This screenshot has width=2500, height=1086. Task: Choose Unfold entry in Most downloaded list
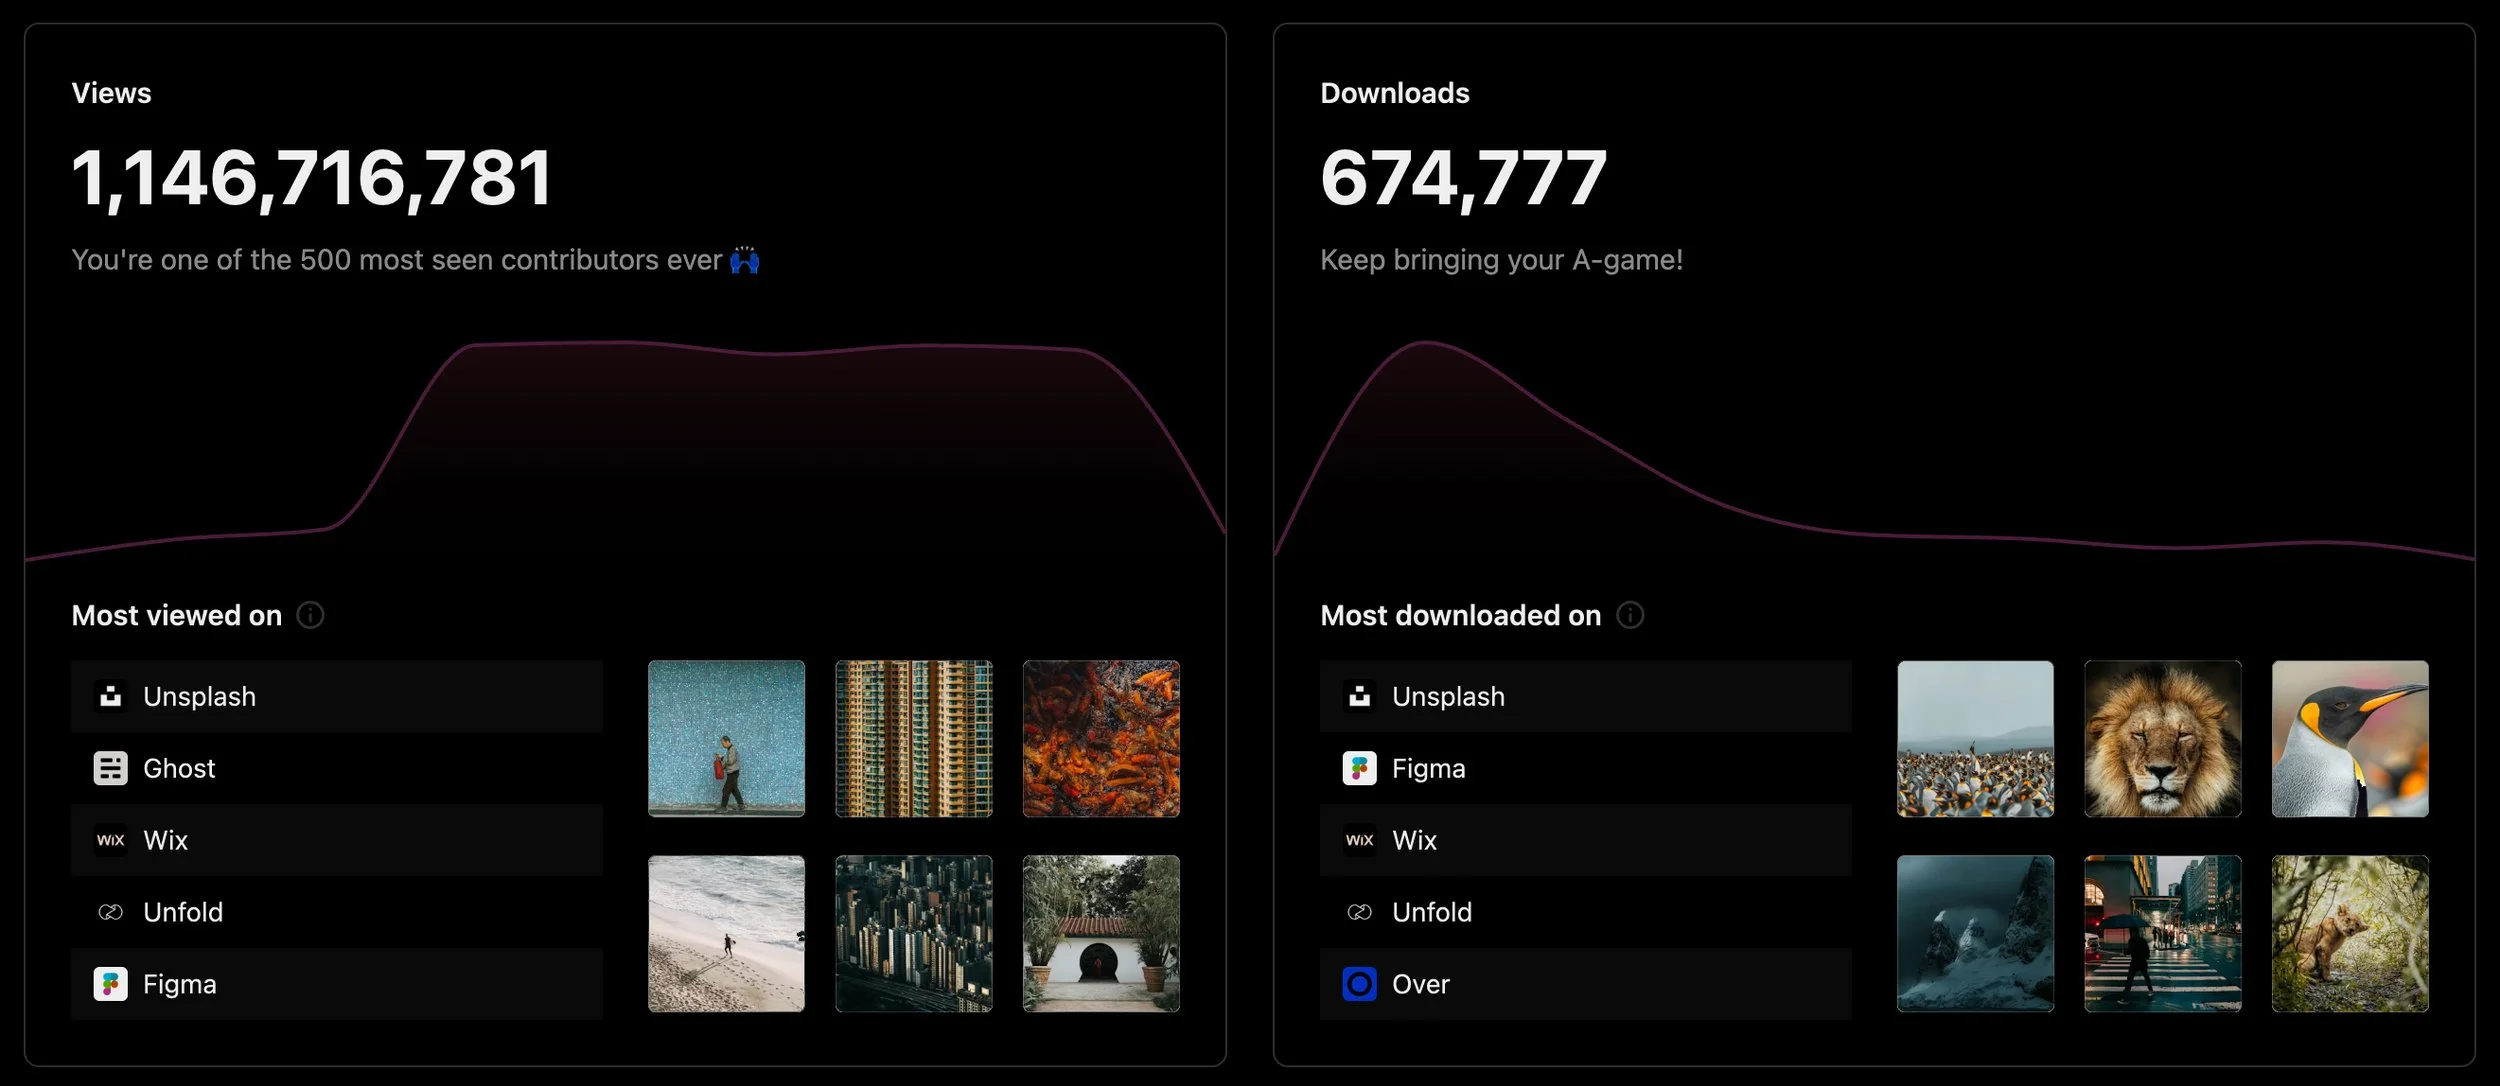pyautogui.click(x=1585, y=912)
